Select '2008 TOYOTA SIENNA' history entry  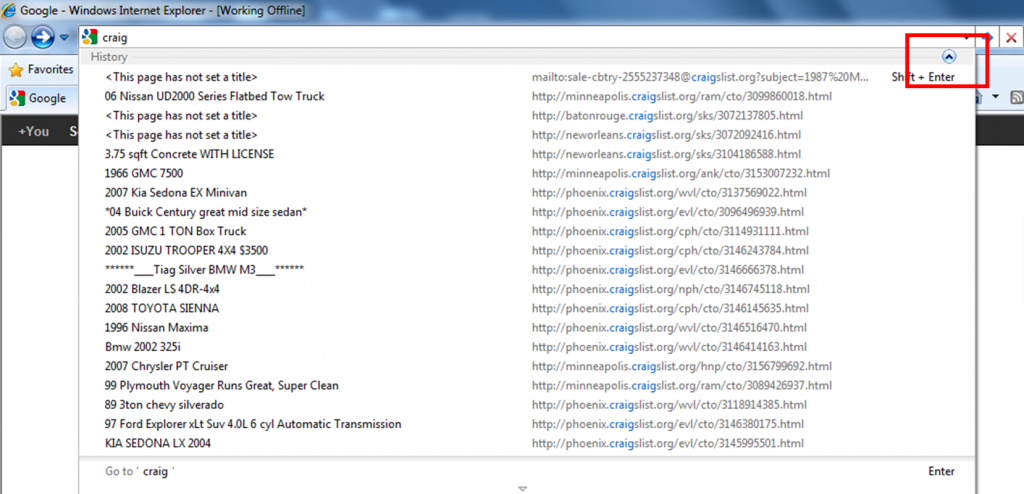[x=526, y=308]
